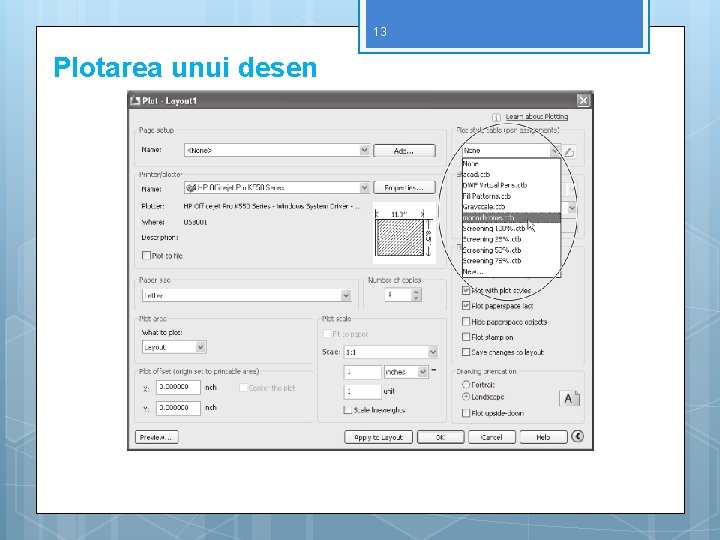Toggle the Plot with plot styles checkbox
This screenshot has width=720, height=540.
tap(466, 290)
